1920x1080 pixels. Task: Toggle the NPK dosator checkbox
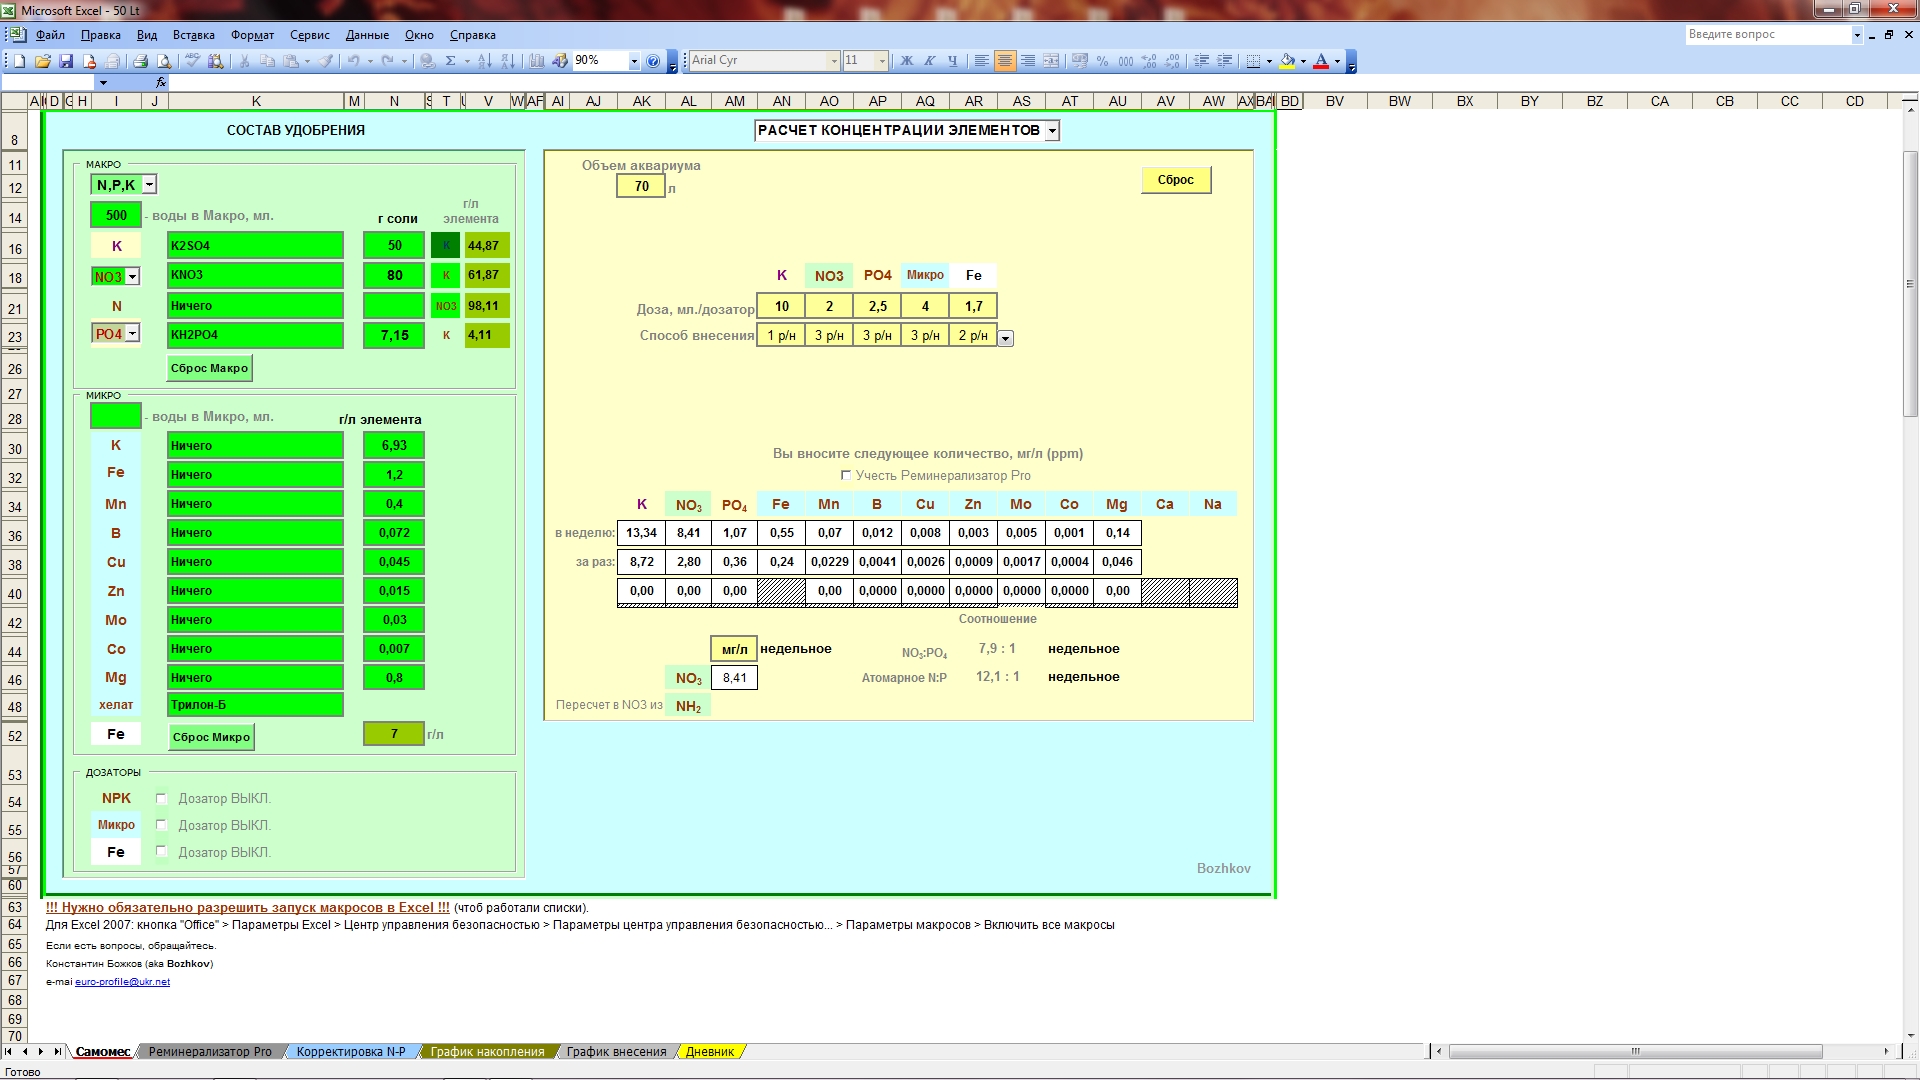(x=161, y=798)
